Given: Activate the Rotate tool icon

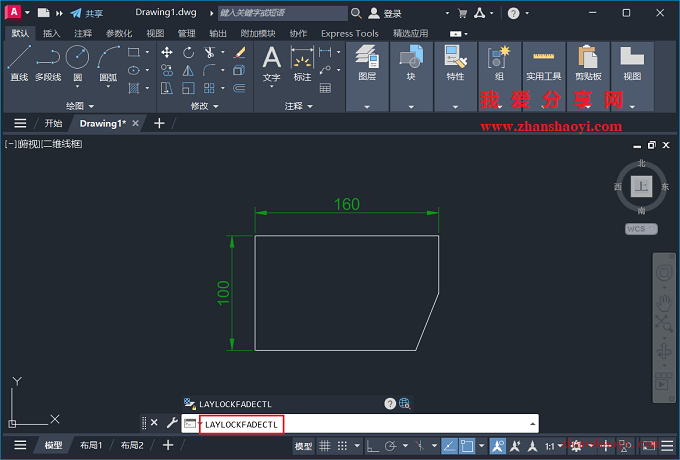Looking at the screenshot, I should point(188,53).
